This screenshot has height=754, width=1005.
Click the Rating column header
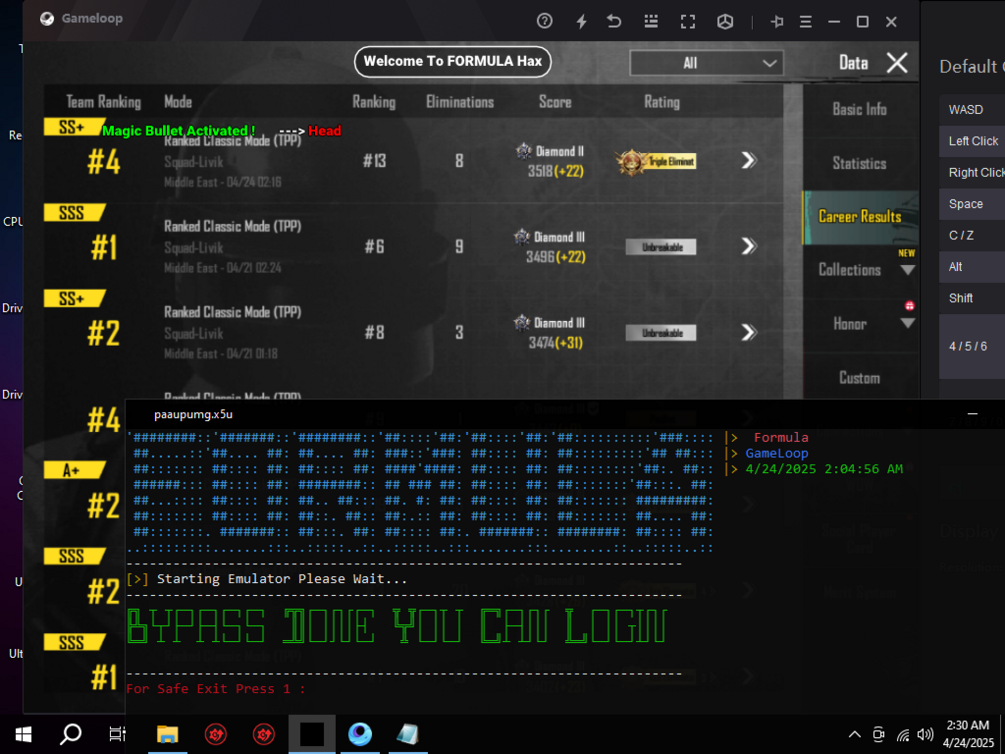click(x=661, y=102)
